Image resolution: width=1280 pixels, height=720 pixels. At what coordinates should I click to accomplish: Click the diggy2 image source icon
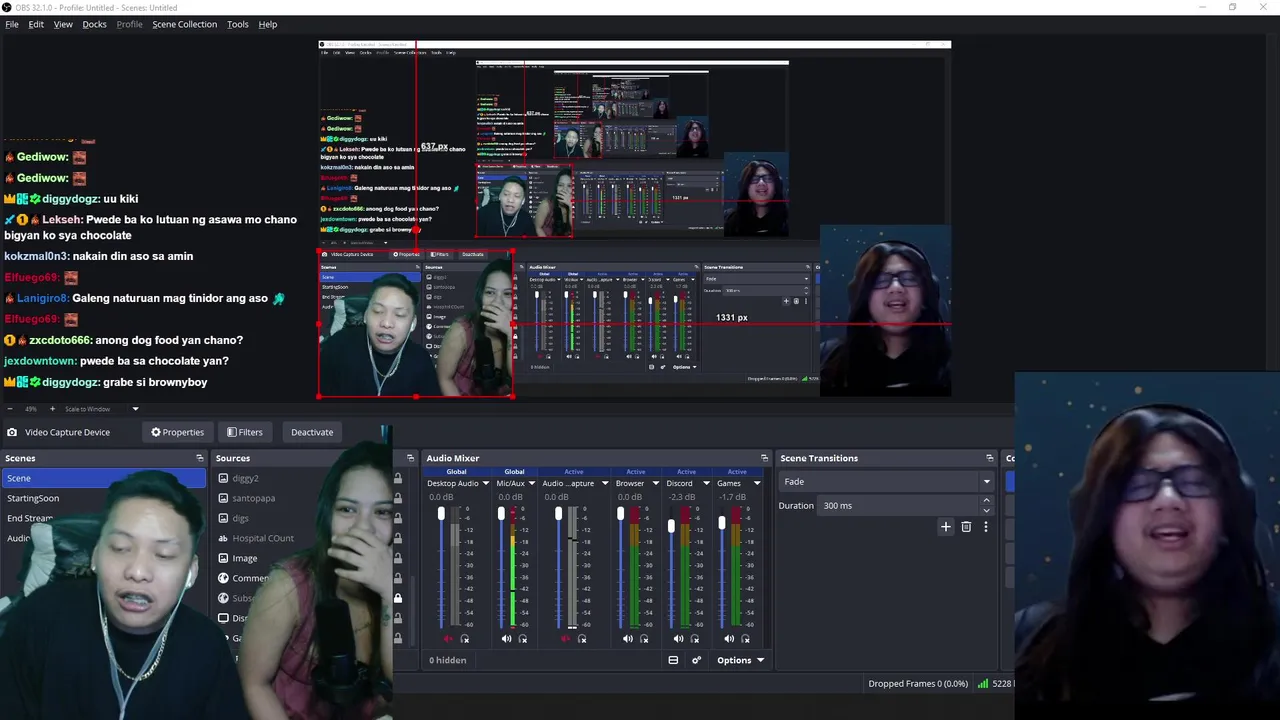pyautogui.click(x=223, y=478)
